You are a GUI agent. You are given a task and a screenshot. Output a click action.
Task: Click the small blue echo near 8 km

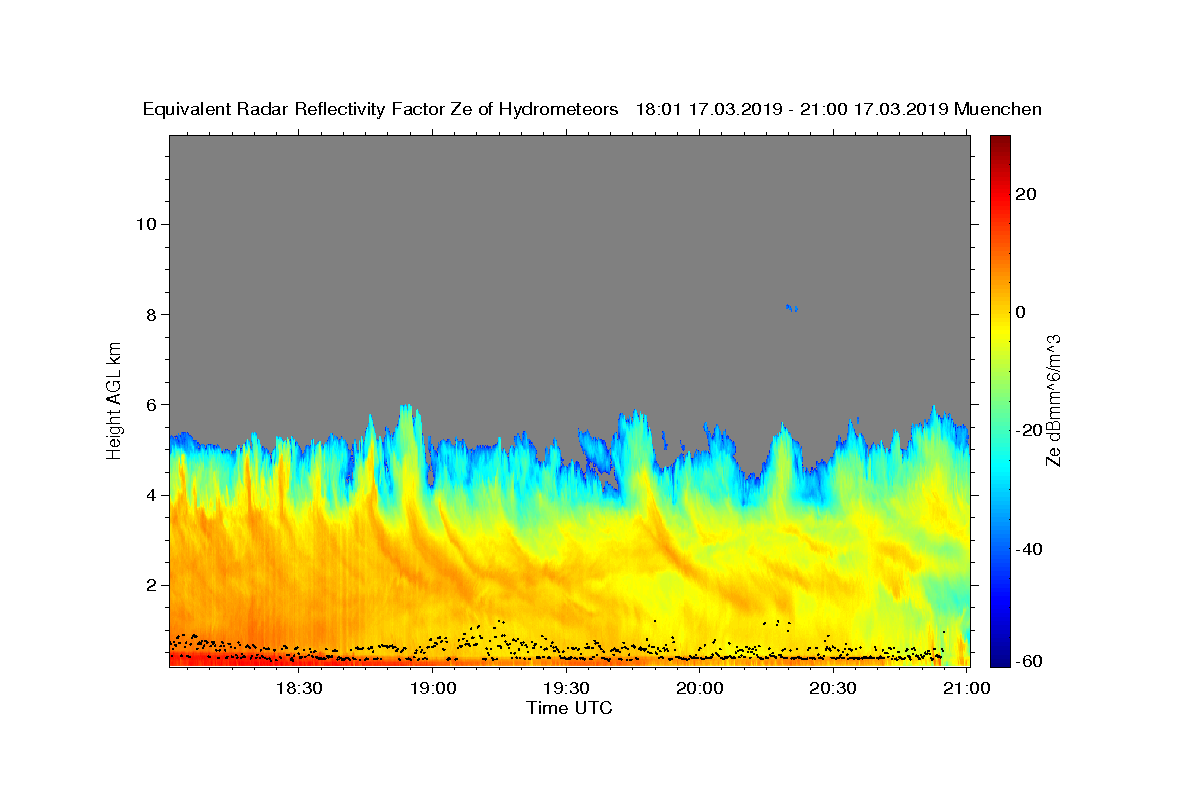pyautogui.click(x=791, y=307)
